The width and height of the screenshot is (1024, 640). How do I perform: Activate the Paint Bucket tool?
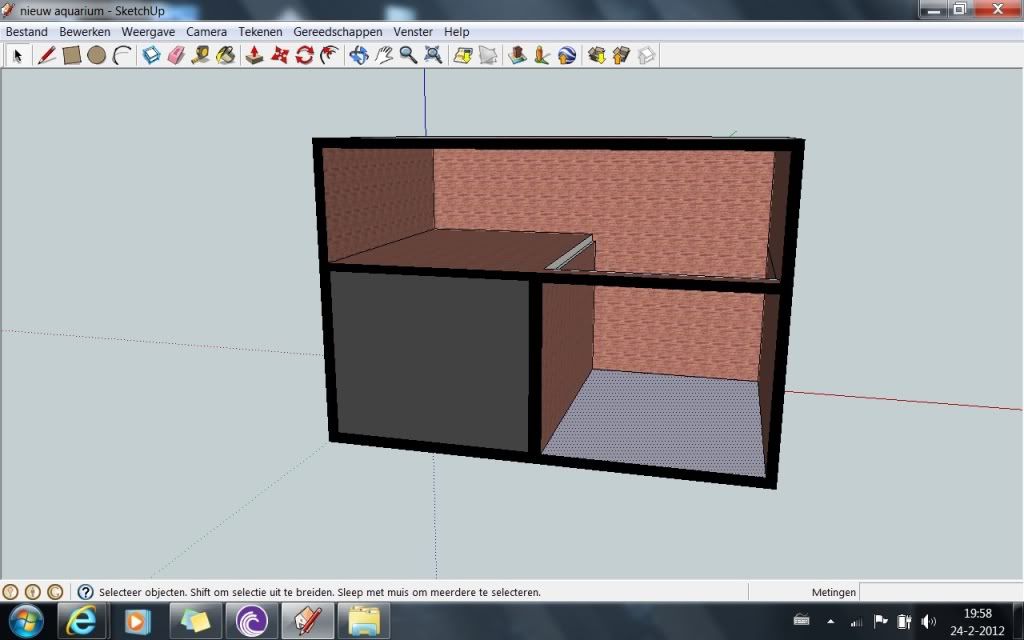pos(226,55)
